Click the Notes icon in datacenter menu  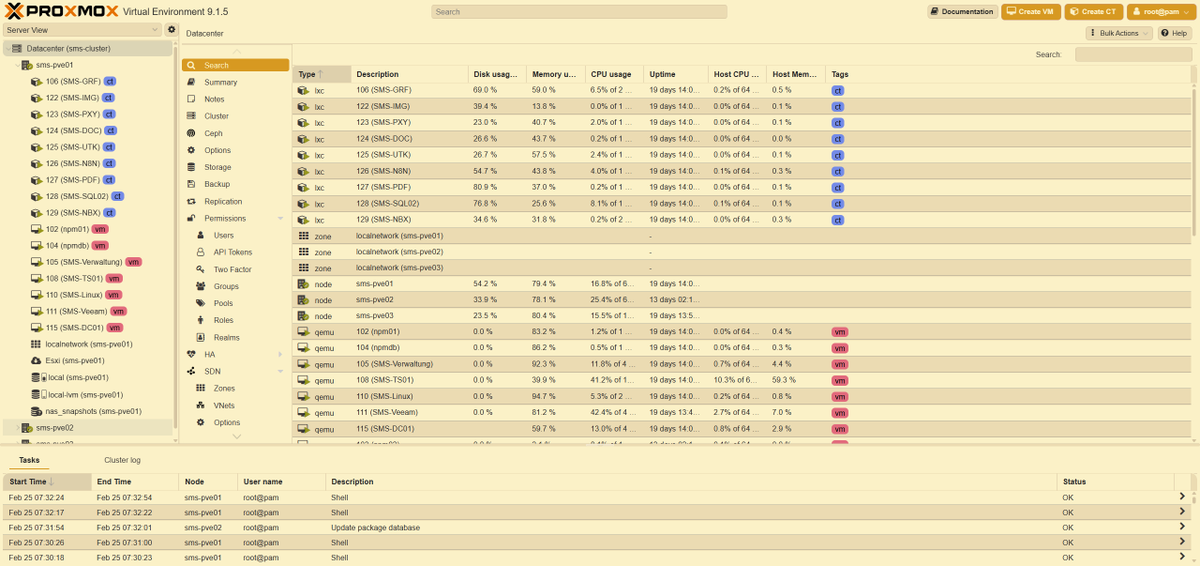coord(191,99)
